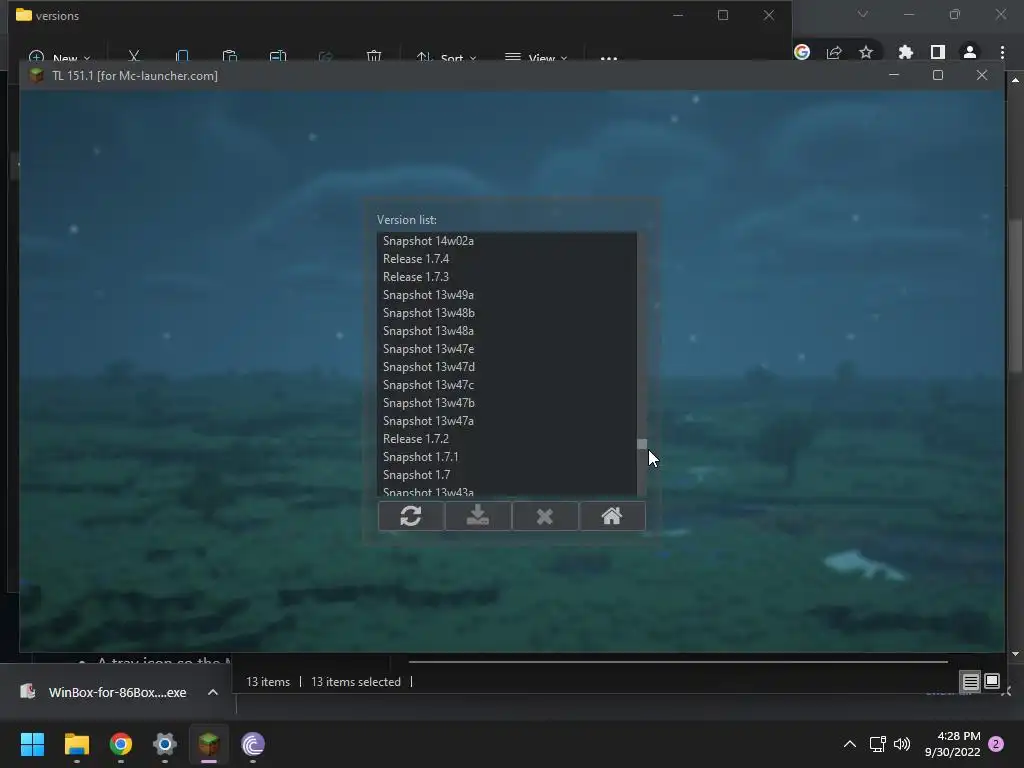Click the Chrome page scrollbar thumb

tap(1015, 295)
